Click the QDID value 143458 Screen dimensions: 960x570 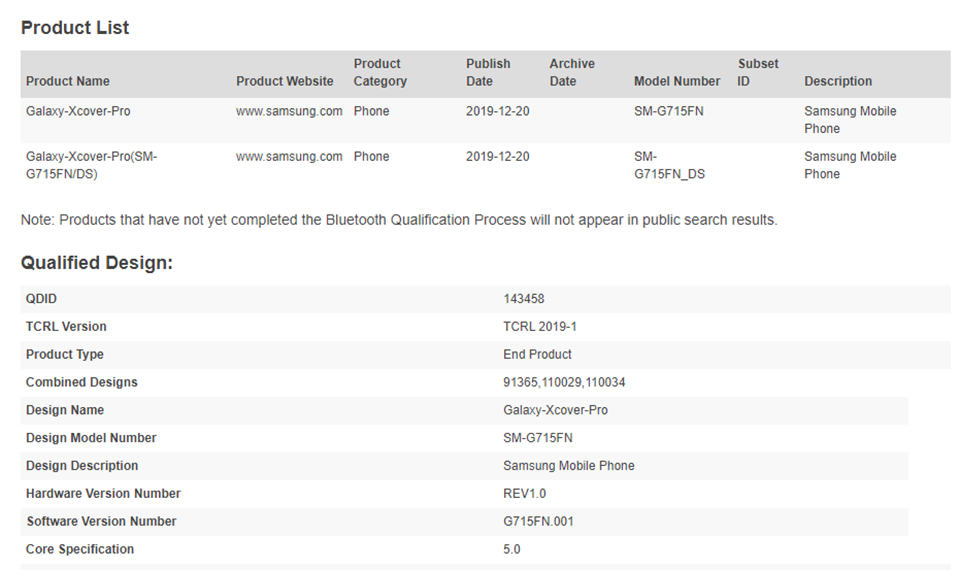tap(523, 299)
